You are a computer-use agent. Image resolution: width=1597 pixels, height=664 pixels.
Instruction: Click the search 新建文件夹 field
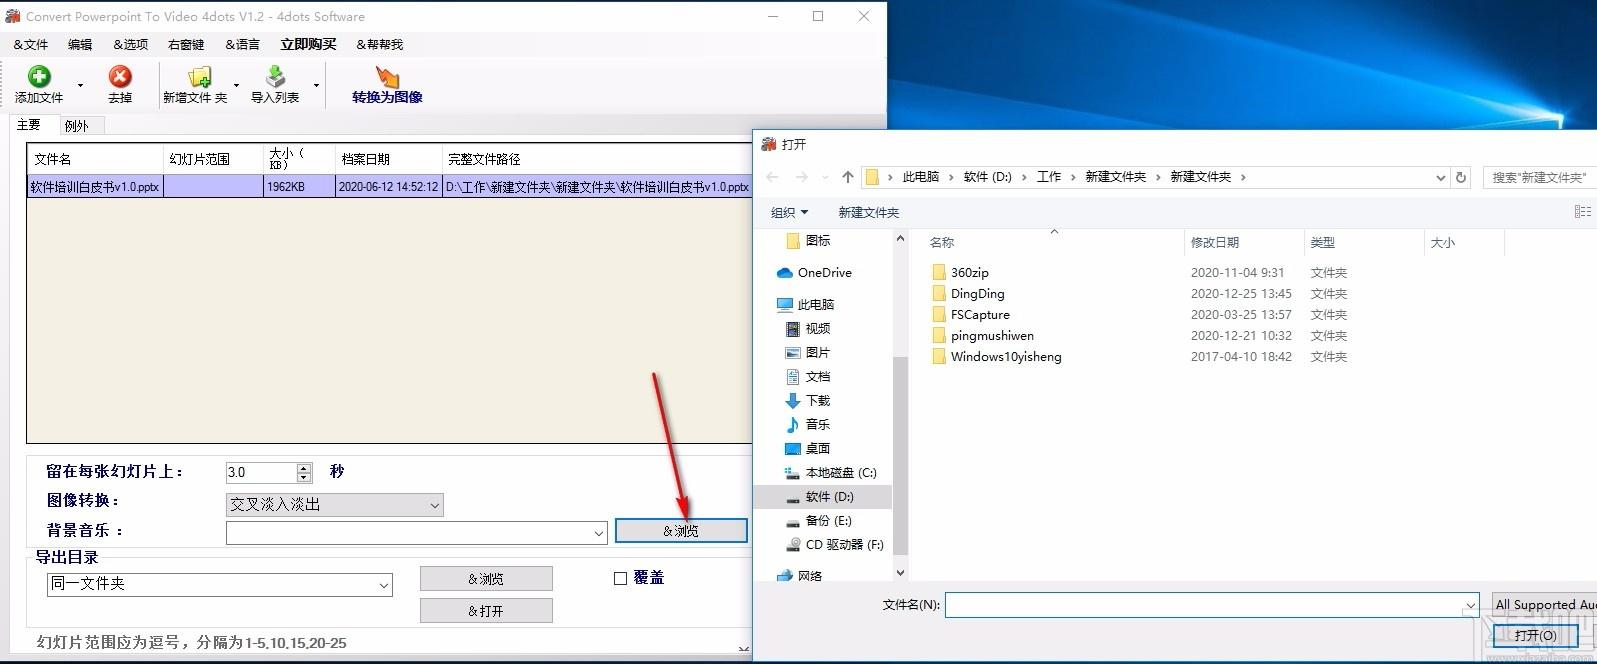click(1540, 177)
